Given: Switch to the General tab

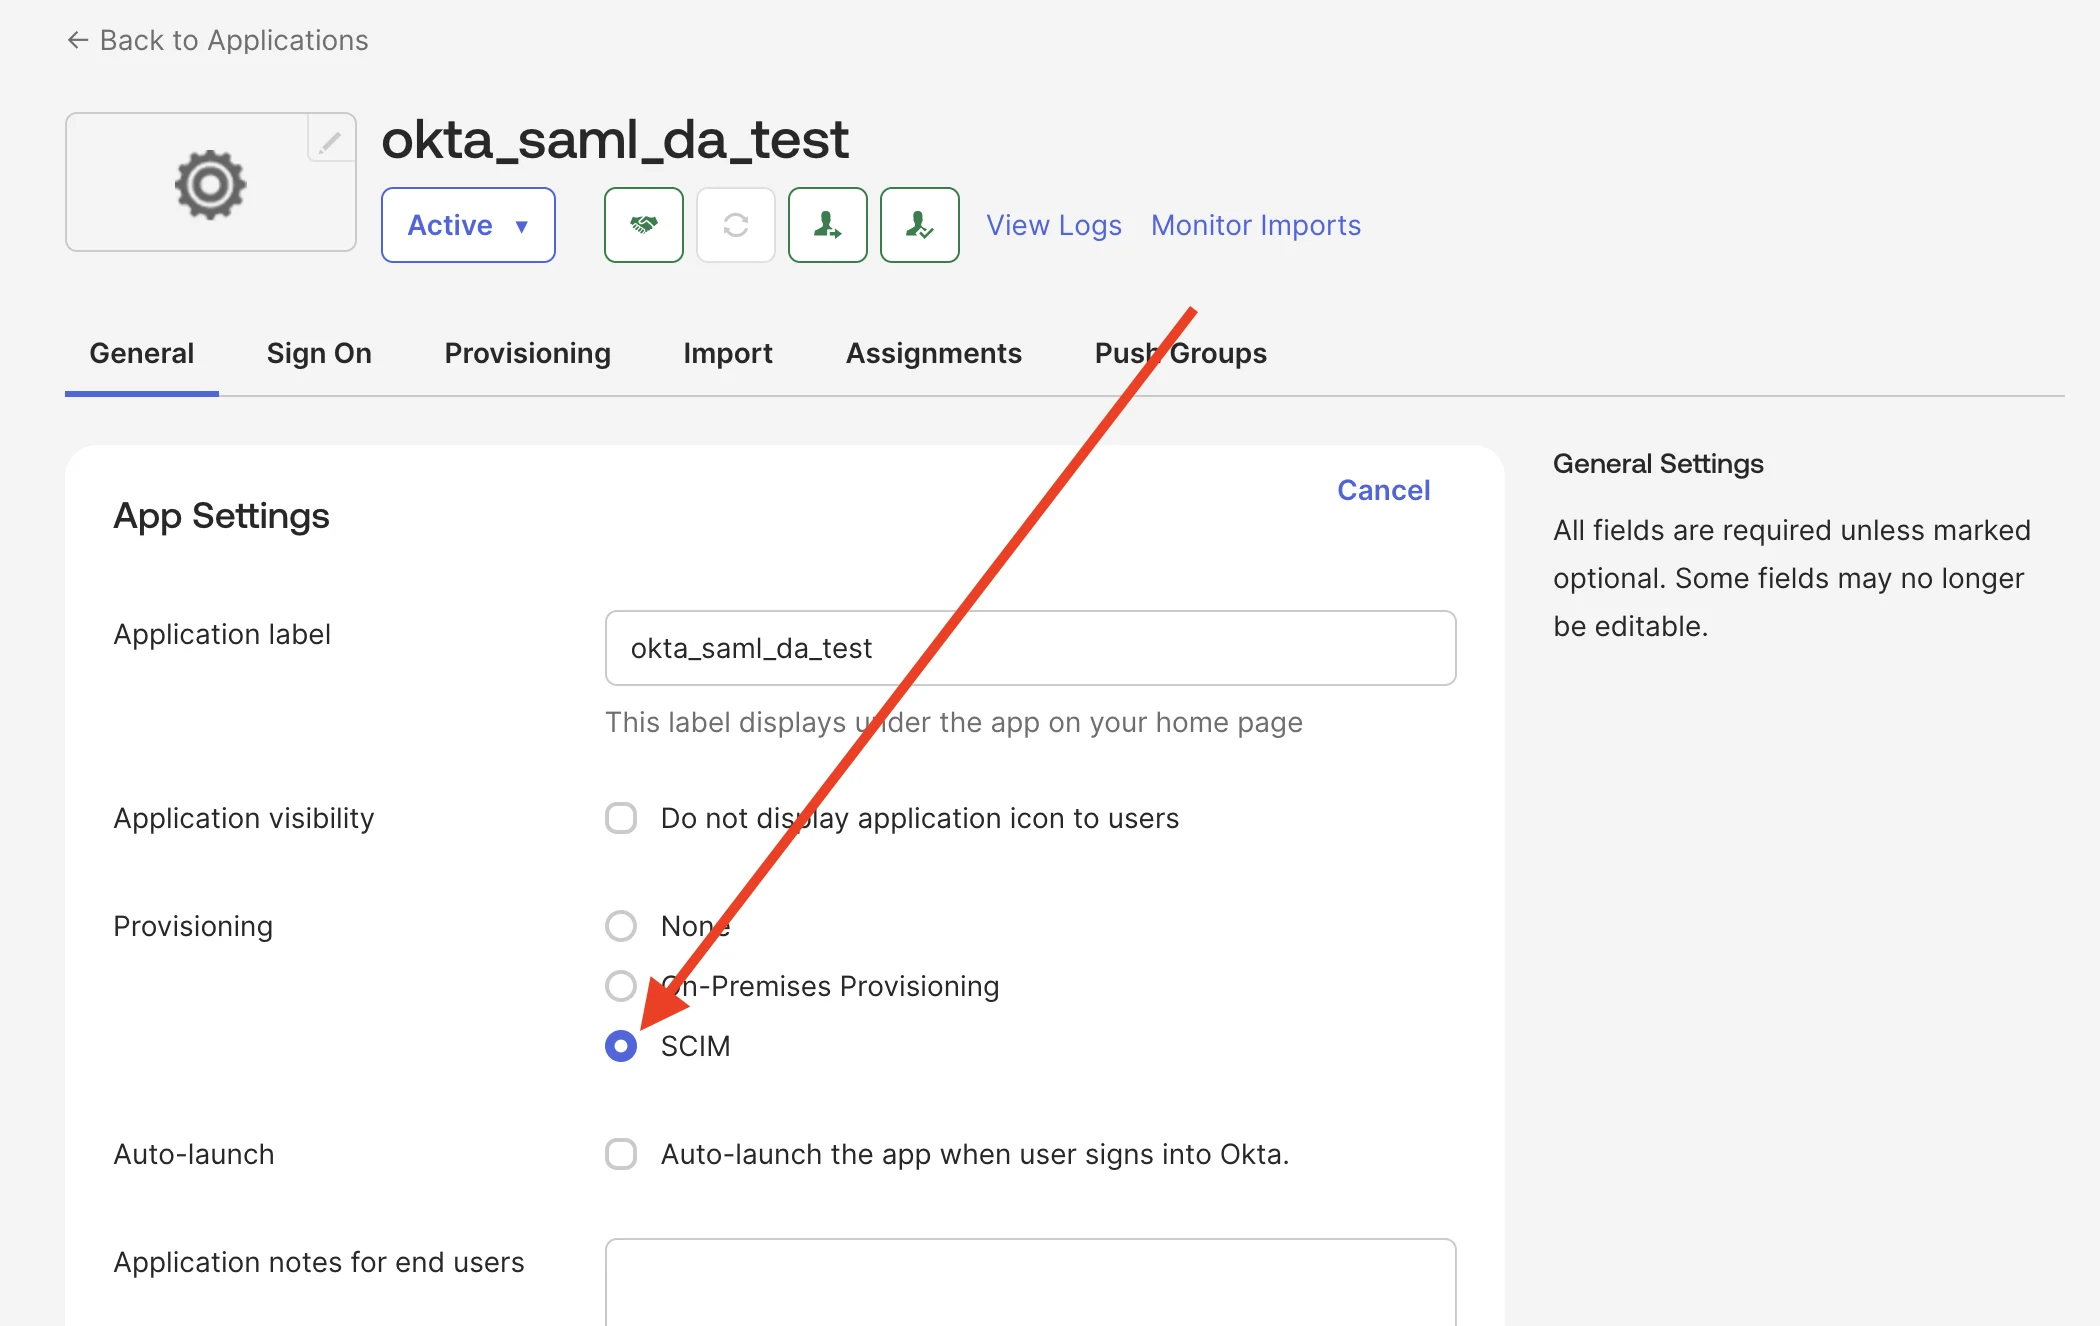Looking at the screenshot, I should click(142, 353).
